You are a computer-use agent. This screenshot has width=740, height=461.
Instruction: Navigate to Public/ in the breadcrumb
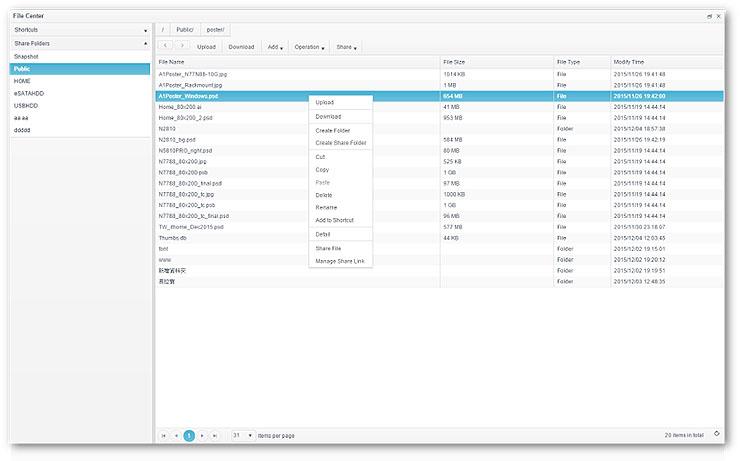[184, 30]
